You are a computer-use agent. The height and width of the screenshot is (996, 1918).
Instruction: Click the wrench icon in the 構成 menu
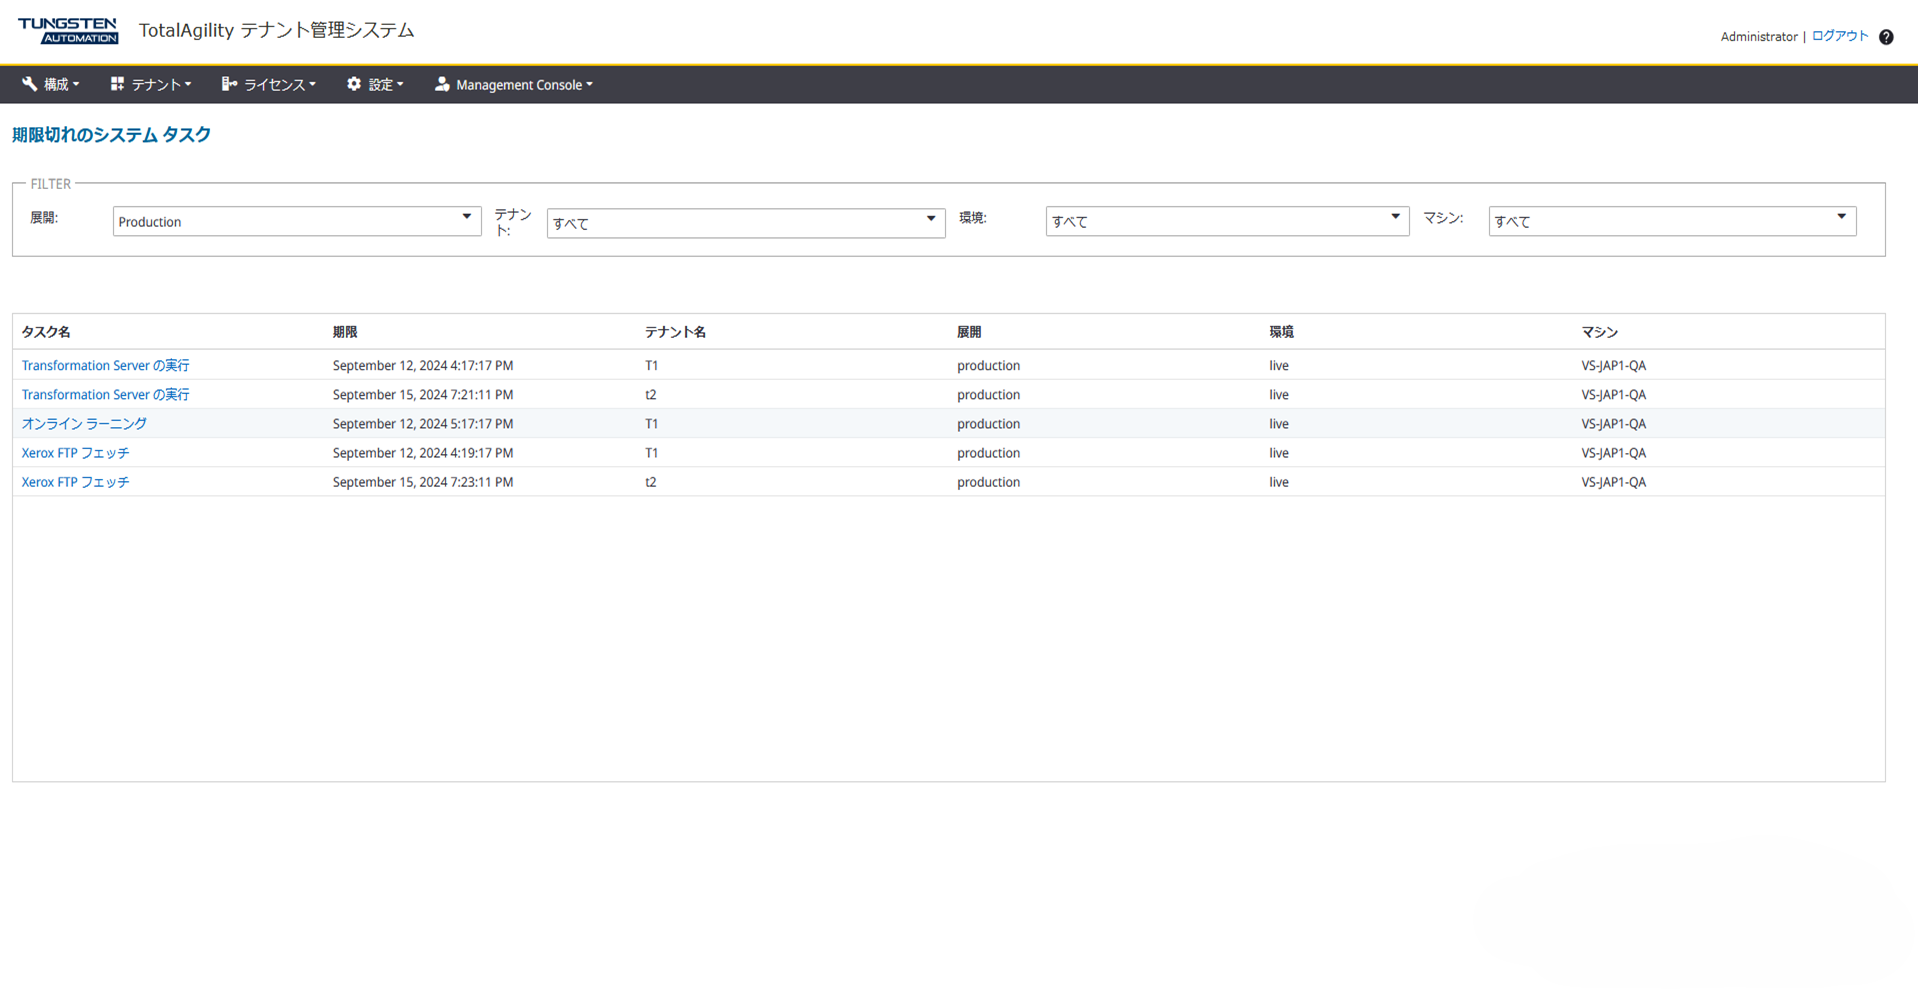(30, 84)
